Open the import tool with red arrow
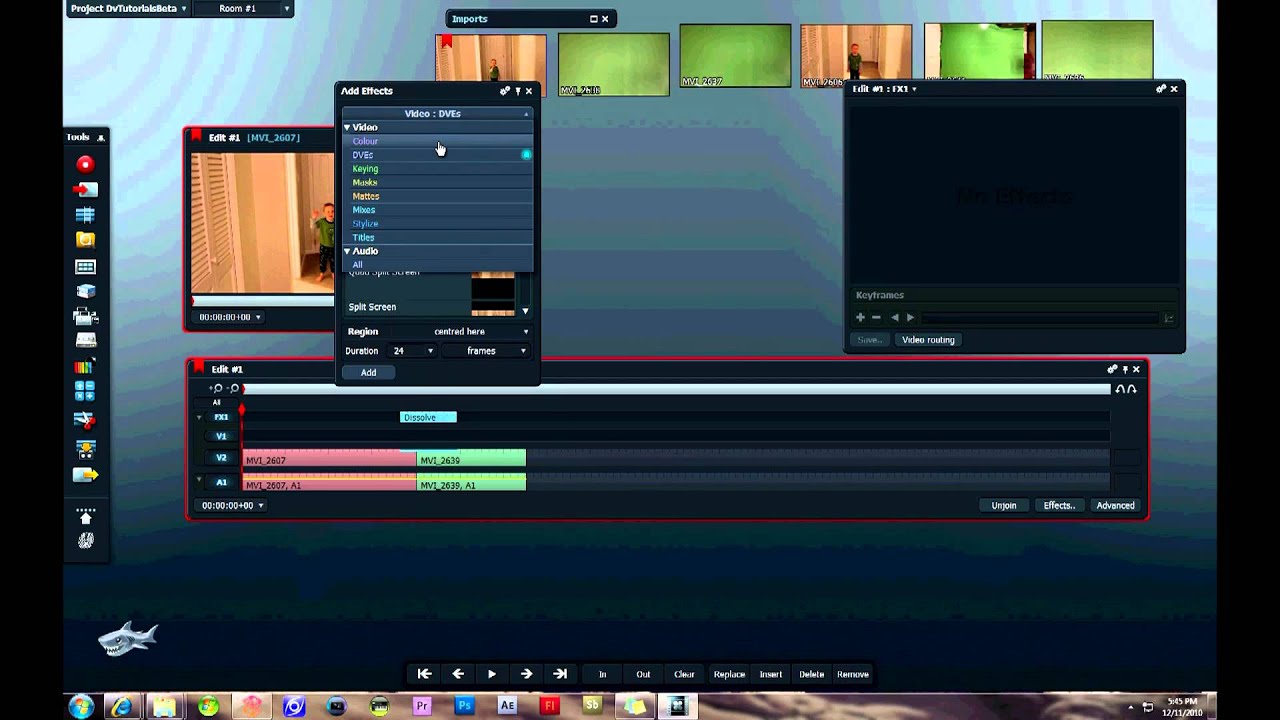This screenshot has height=720, width=1280. 85,189
